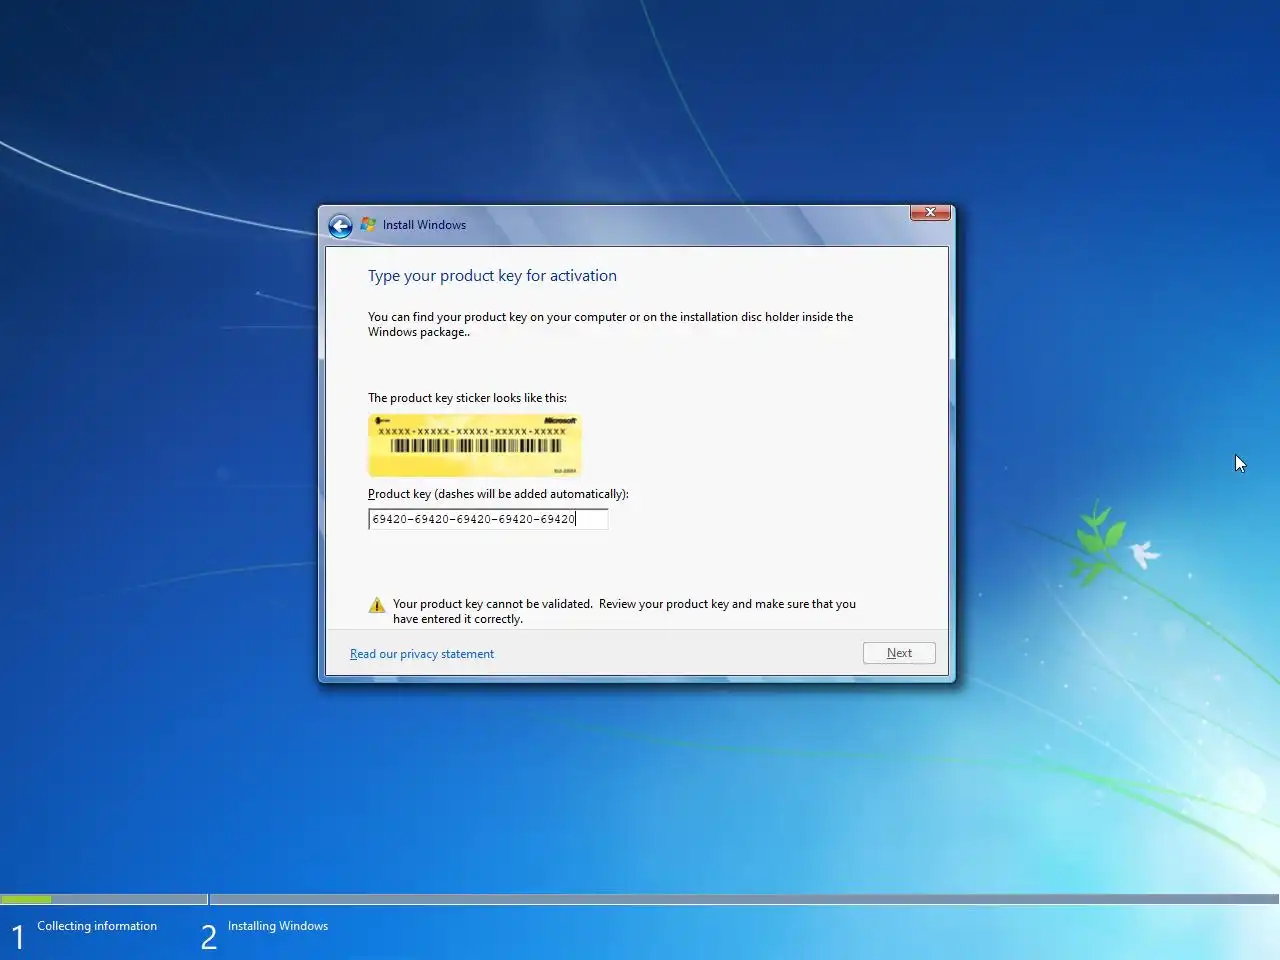Click the 'Product key (dashes will be added automatically)' label
Image resolution: width=1280 pixels, height=960 pixels.
[x=498, y=494]
